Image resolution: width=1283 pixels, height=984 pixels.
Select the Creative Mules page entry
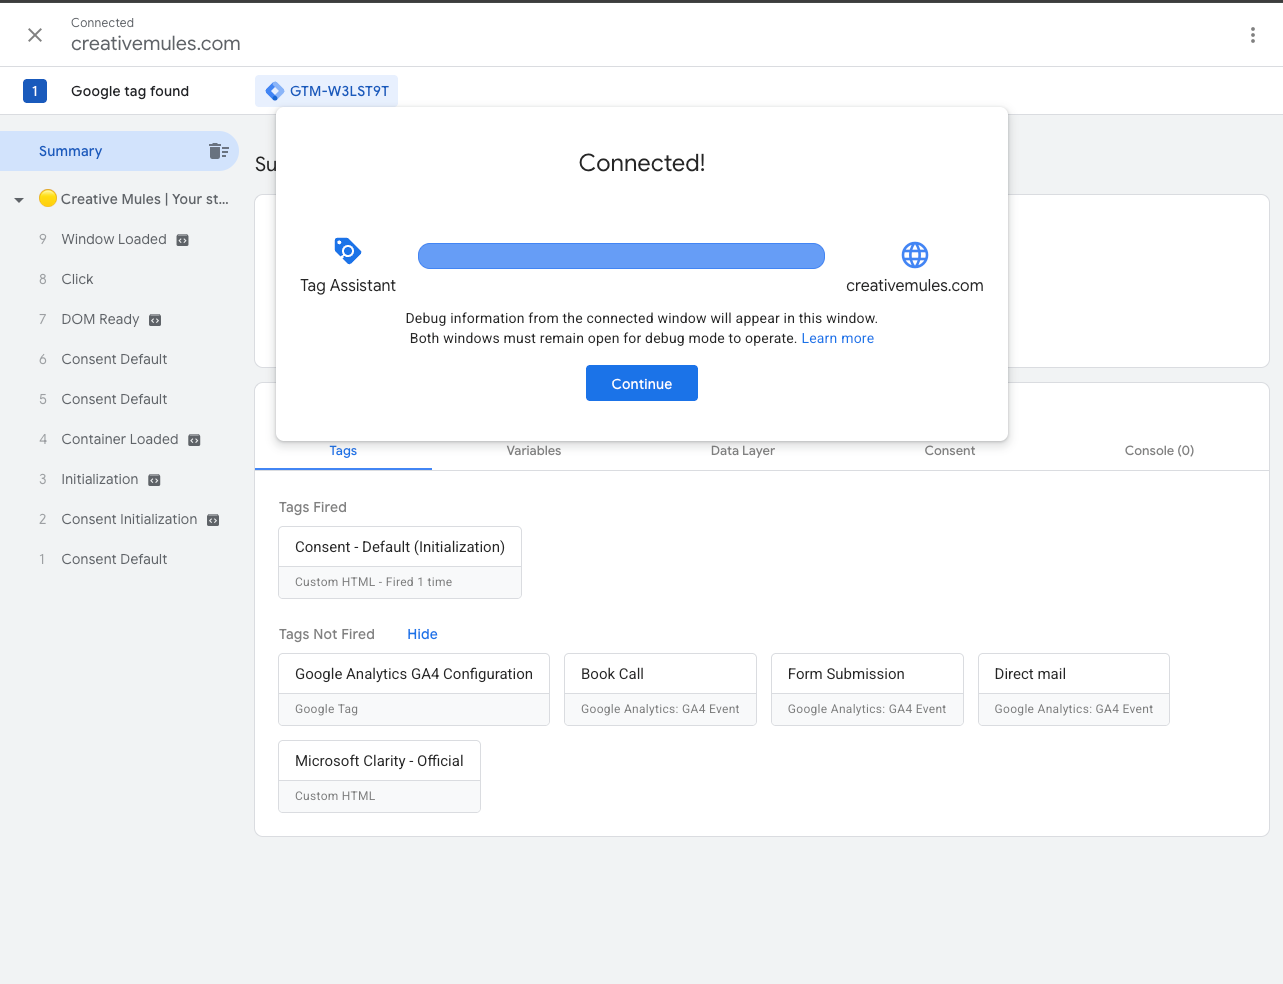pos(145,199)
